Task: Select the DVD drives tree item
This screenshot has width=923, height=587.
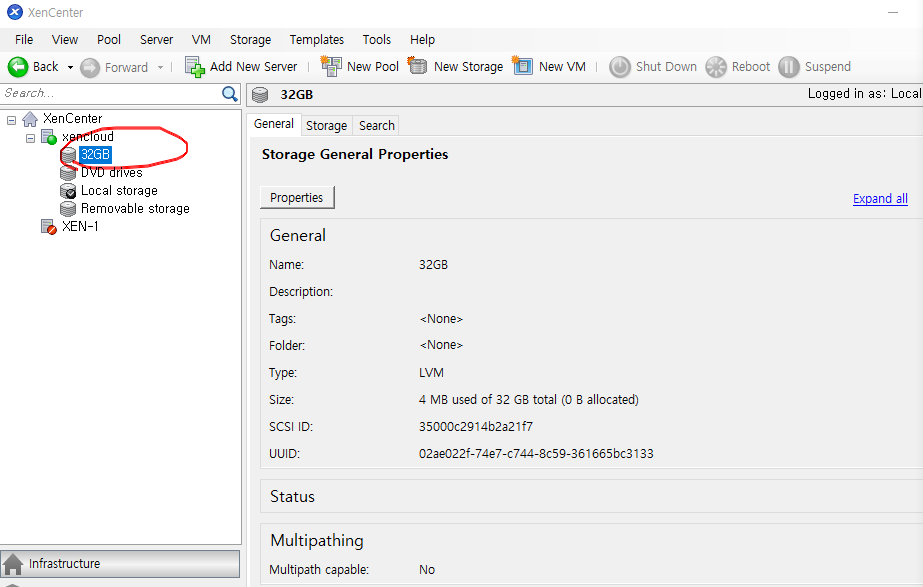Action: (x=112, y=173)
